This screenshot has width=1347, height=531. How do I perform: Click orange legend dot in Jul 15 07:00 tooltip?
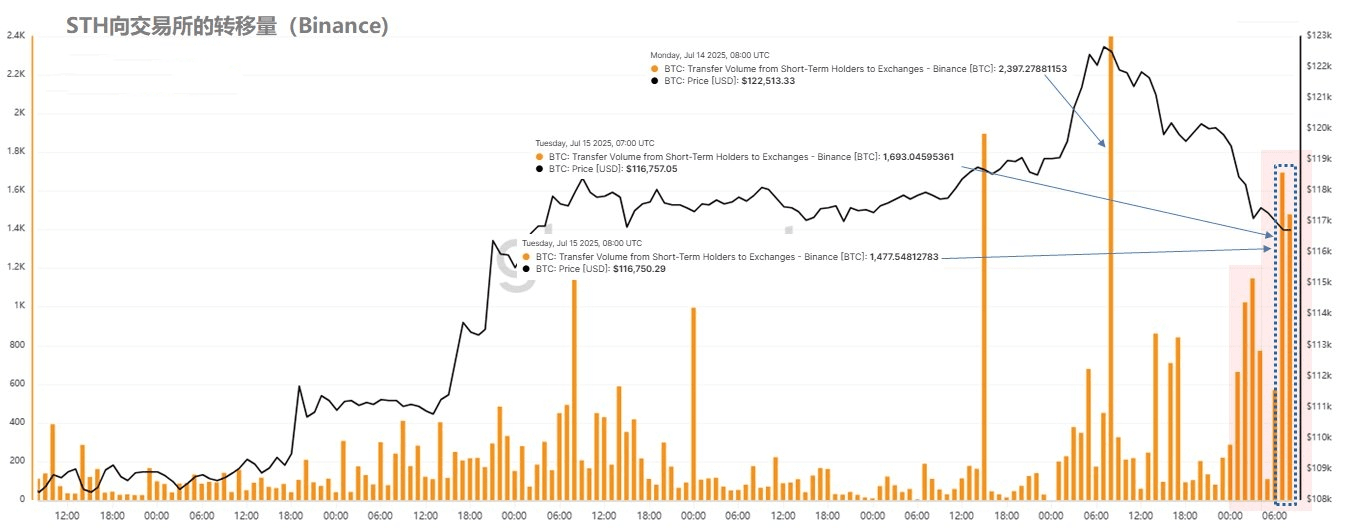pos(539,157)
